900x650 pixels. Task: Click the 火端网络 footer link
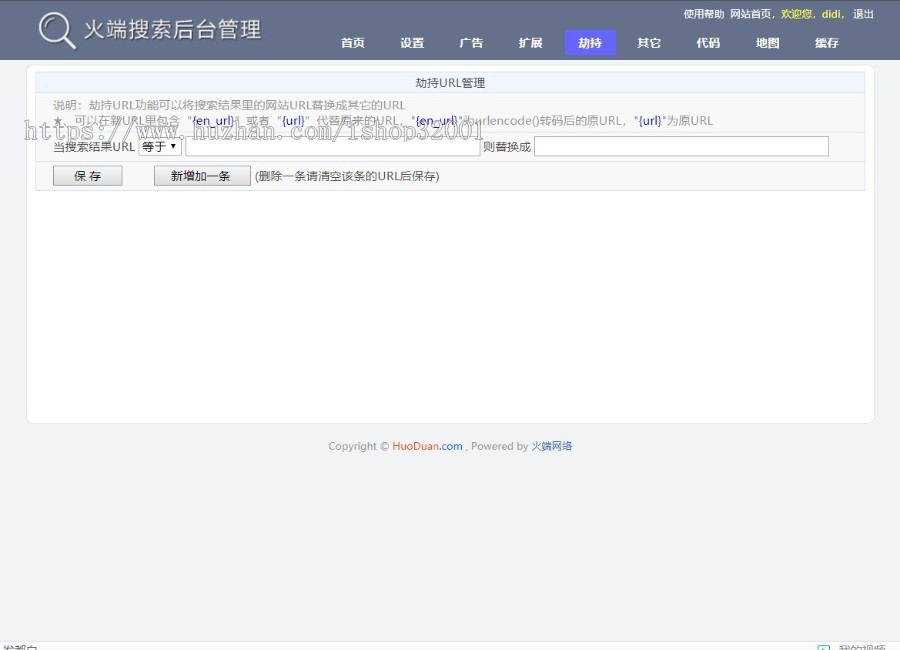click(551, 446)
